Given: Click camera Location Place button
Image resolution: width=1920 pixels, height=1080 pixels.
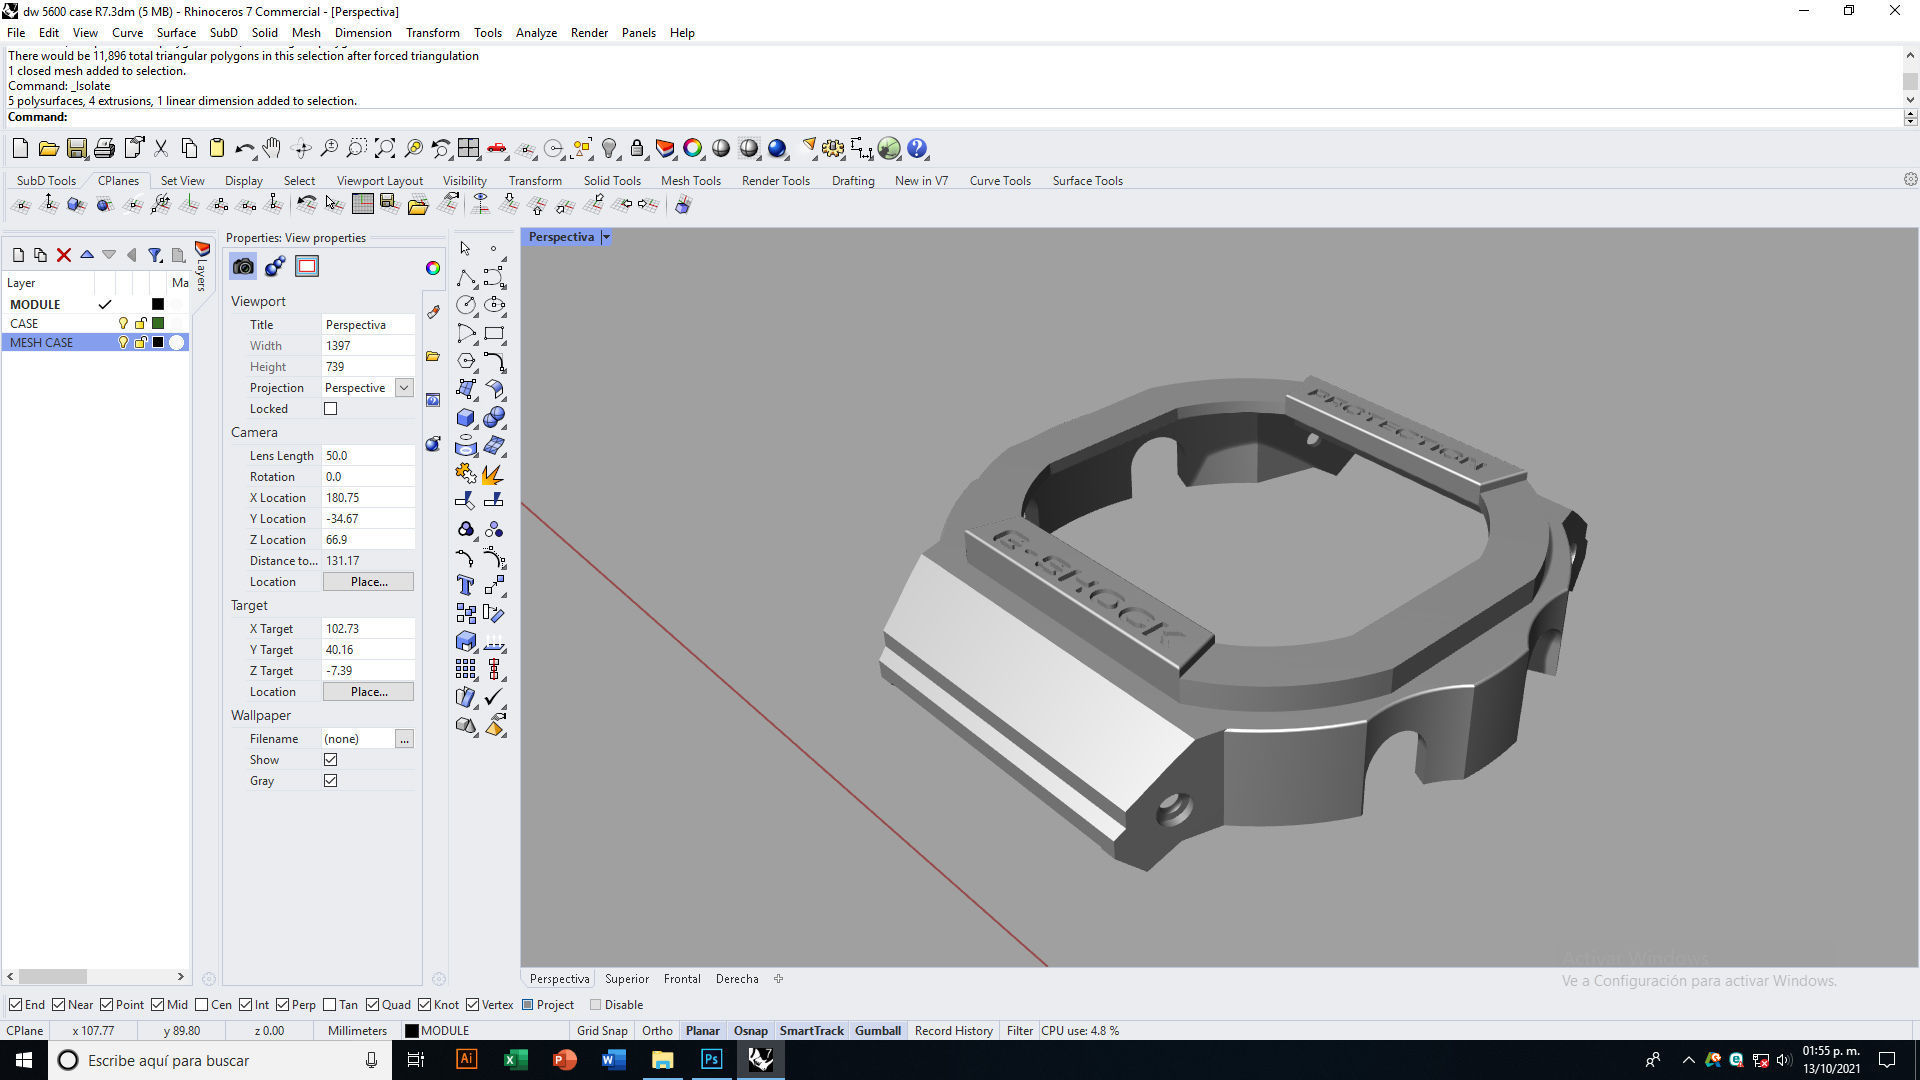Looking at the screenshot, I should (x=368, y=582).
